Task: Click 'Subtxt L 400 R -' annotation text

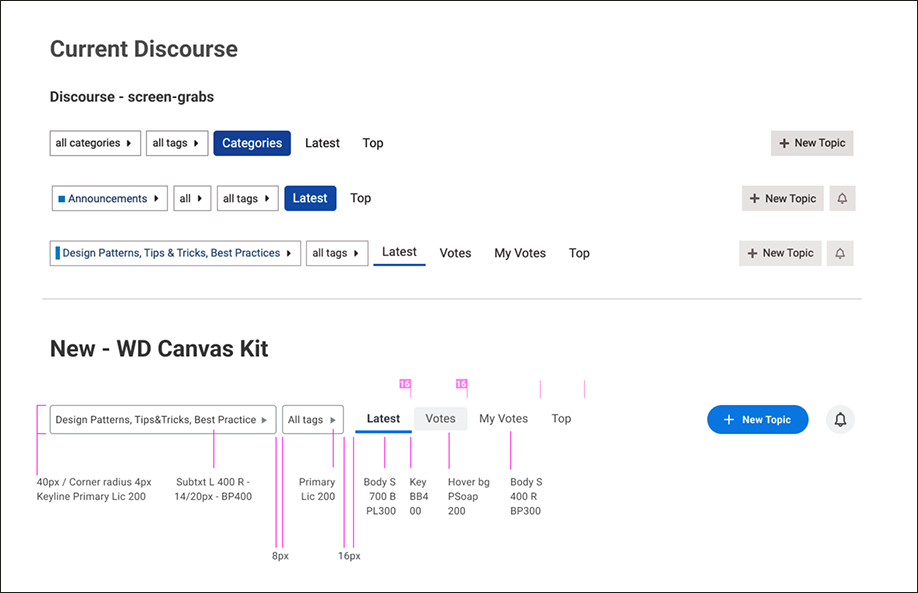Action: [213, 482]
